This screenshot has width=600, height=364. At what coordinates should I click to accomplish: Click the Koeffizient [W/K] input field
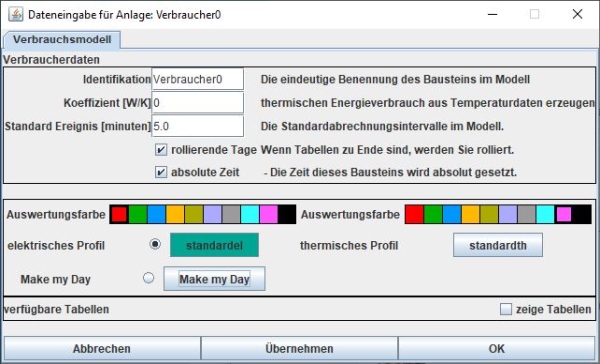(197, 103)
